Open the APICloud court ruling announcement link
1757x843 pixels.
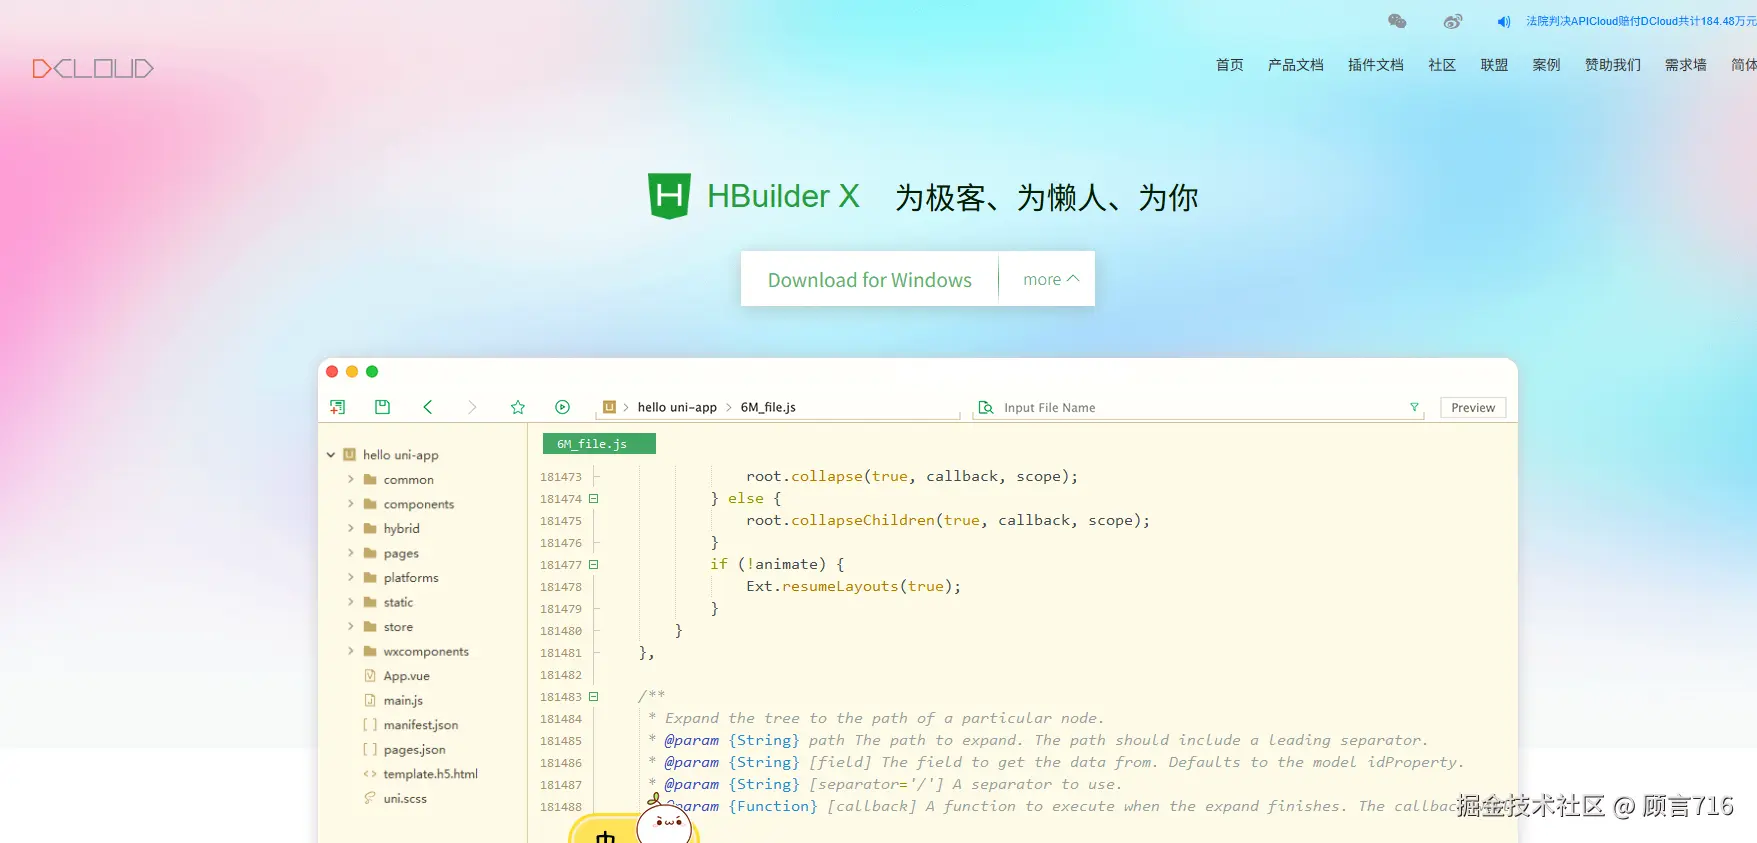pyautogui.click(x=1641, y=21)
